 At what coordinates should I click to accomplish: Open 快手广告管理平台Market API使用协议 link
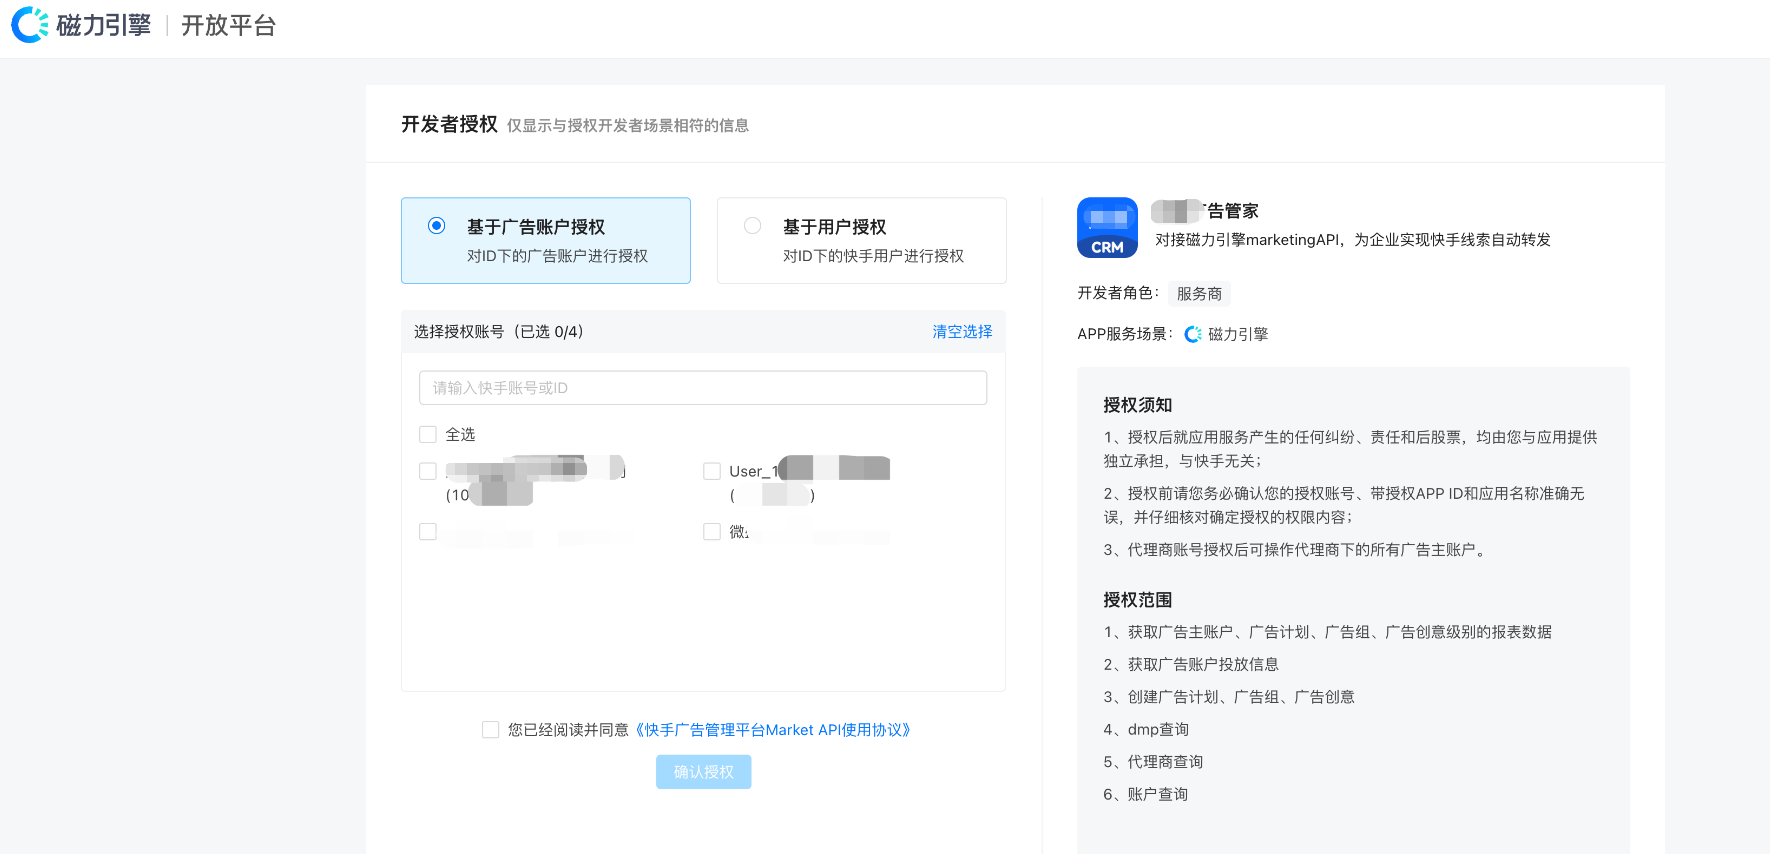tap(773, 730)
